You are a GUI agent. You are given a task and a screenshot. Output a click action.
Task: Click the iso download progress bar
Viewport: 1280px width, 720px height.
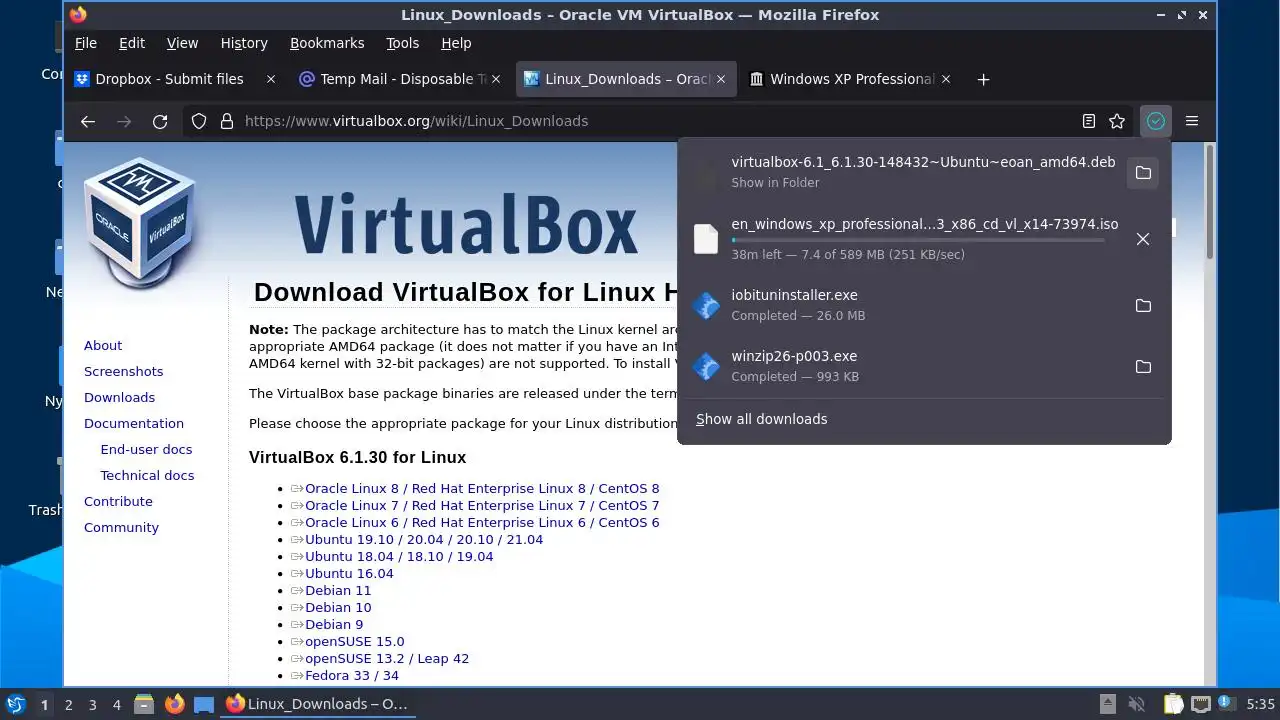[918, 240]
